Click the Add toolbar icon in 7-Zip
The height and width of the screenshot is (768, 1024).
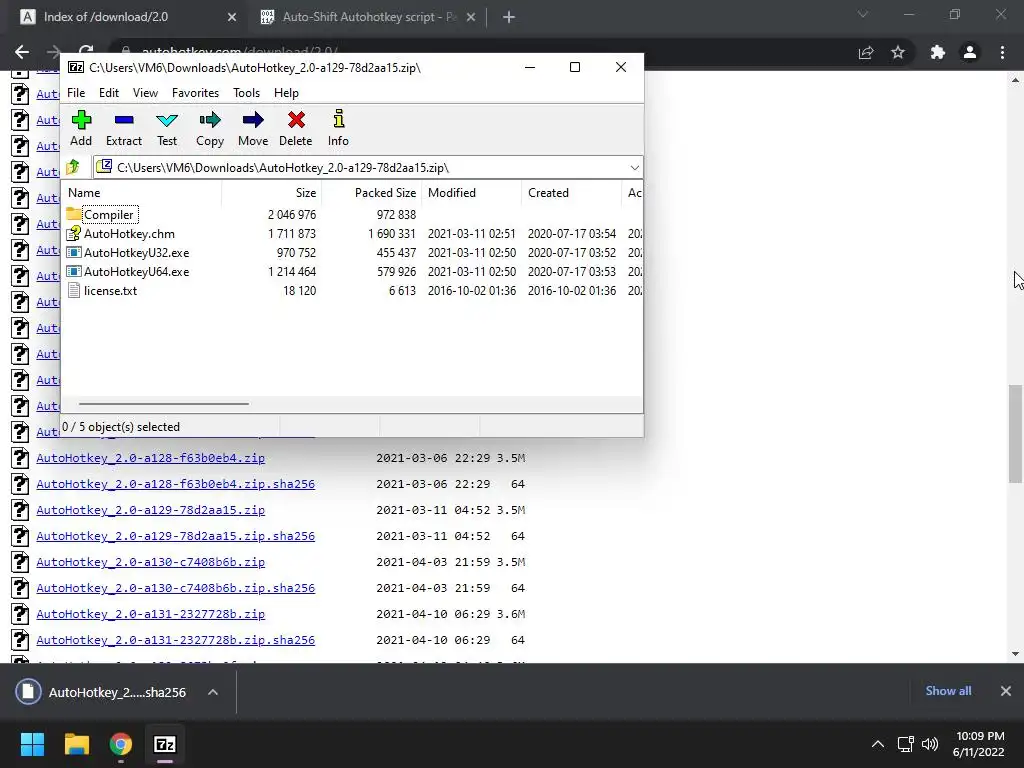[x=81, y=121]
